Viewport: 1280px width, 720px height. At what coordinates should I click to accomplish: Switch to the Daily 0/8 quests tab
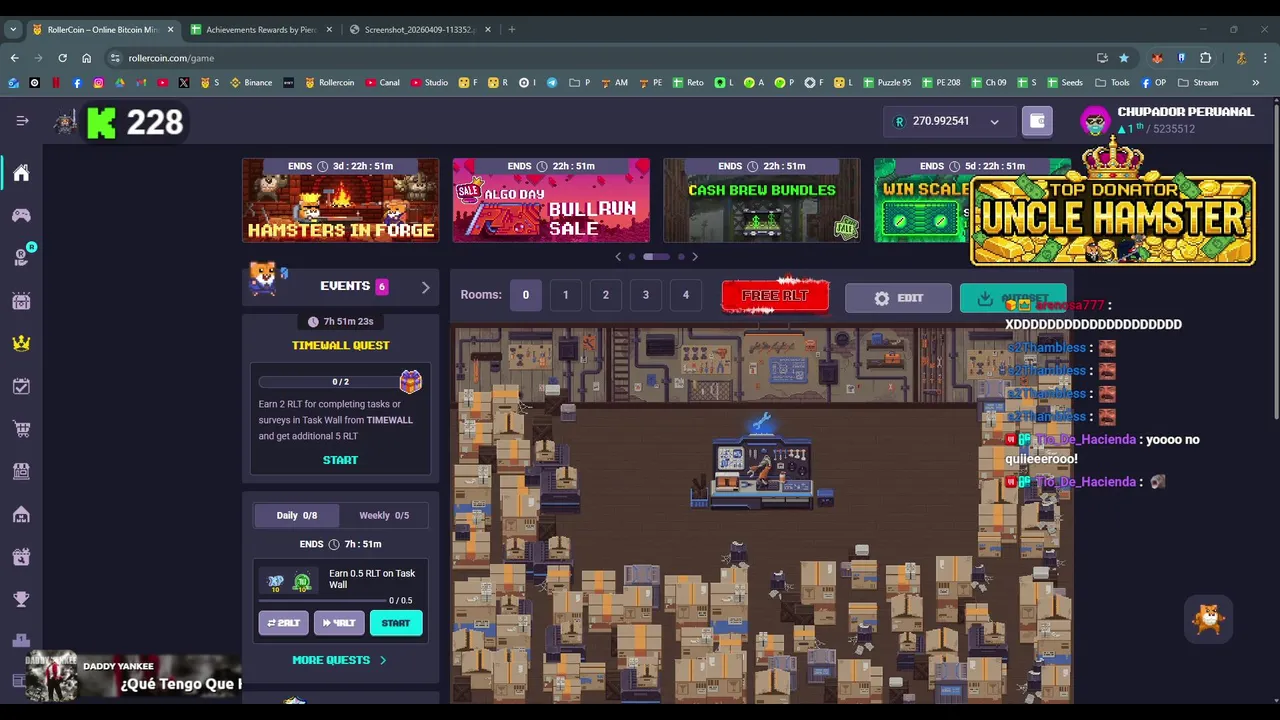[296, 515]
